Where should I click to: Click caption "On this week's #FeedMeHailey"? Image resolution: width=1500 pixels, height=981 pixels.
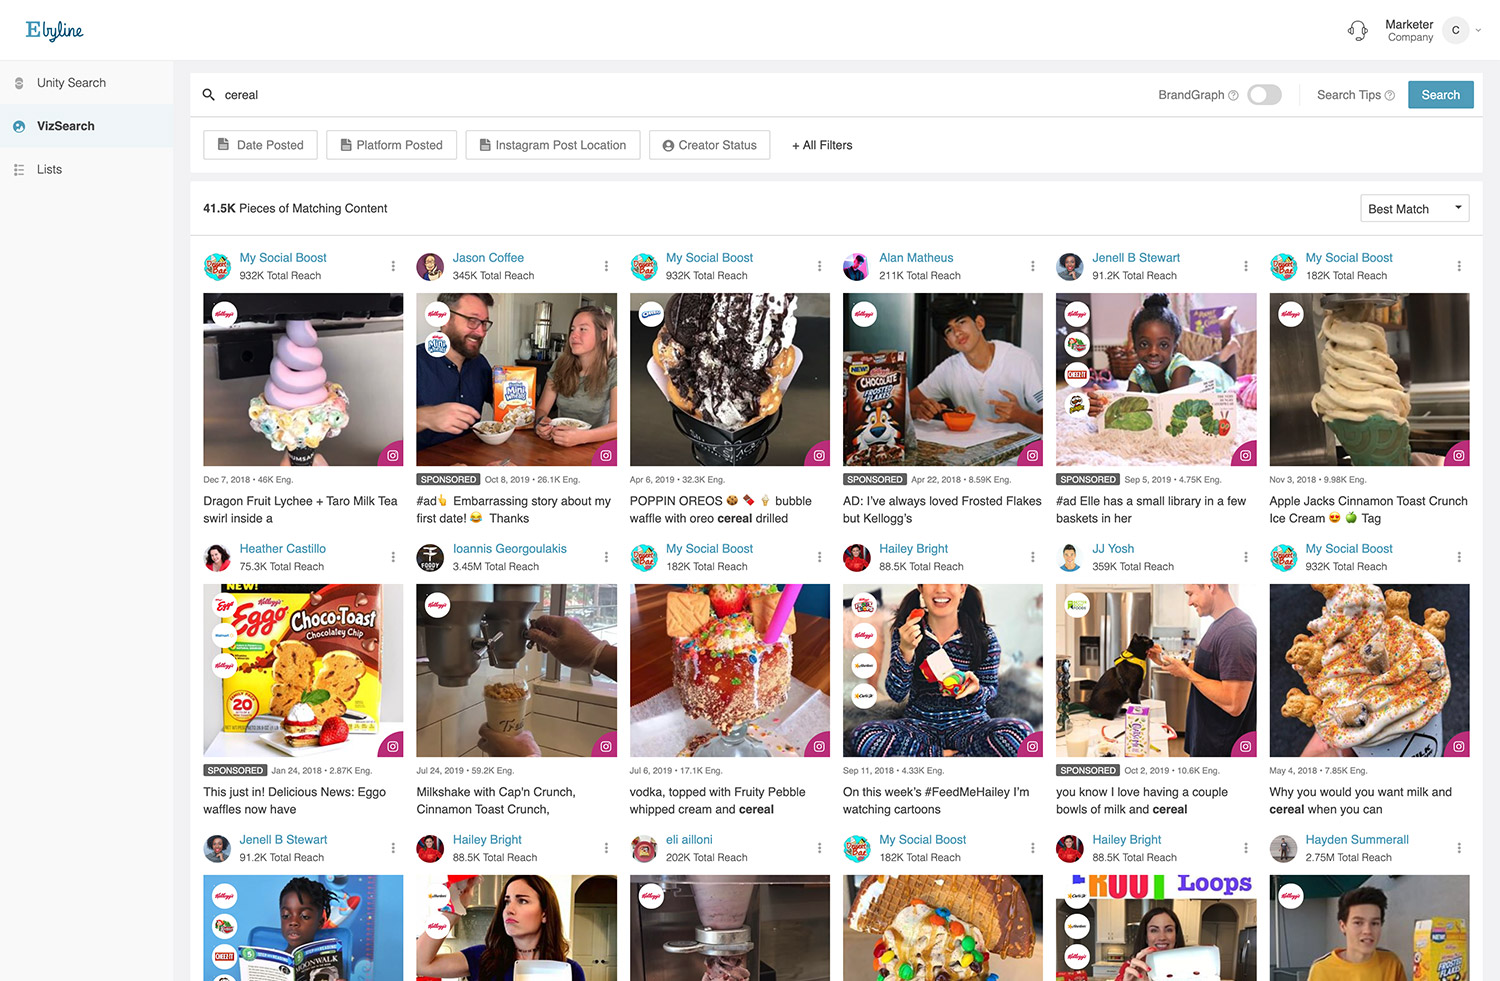[x=936, y=801]
